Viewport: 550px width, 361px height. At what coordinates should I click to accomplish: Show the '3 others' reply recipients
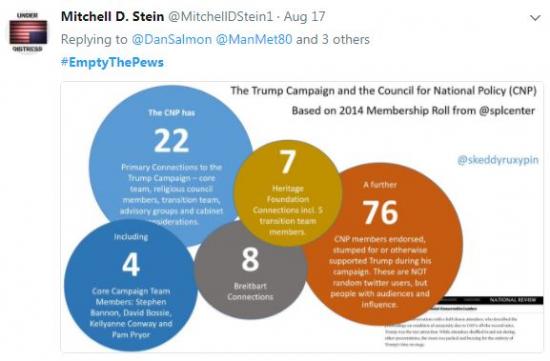[346, 39]
